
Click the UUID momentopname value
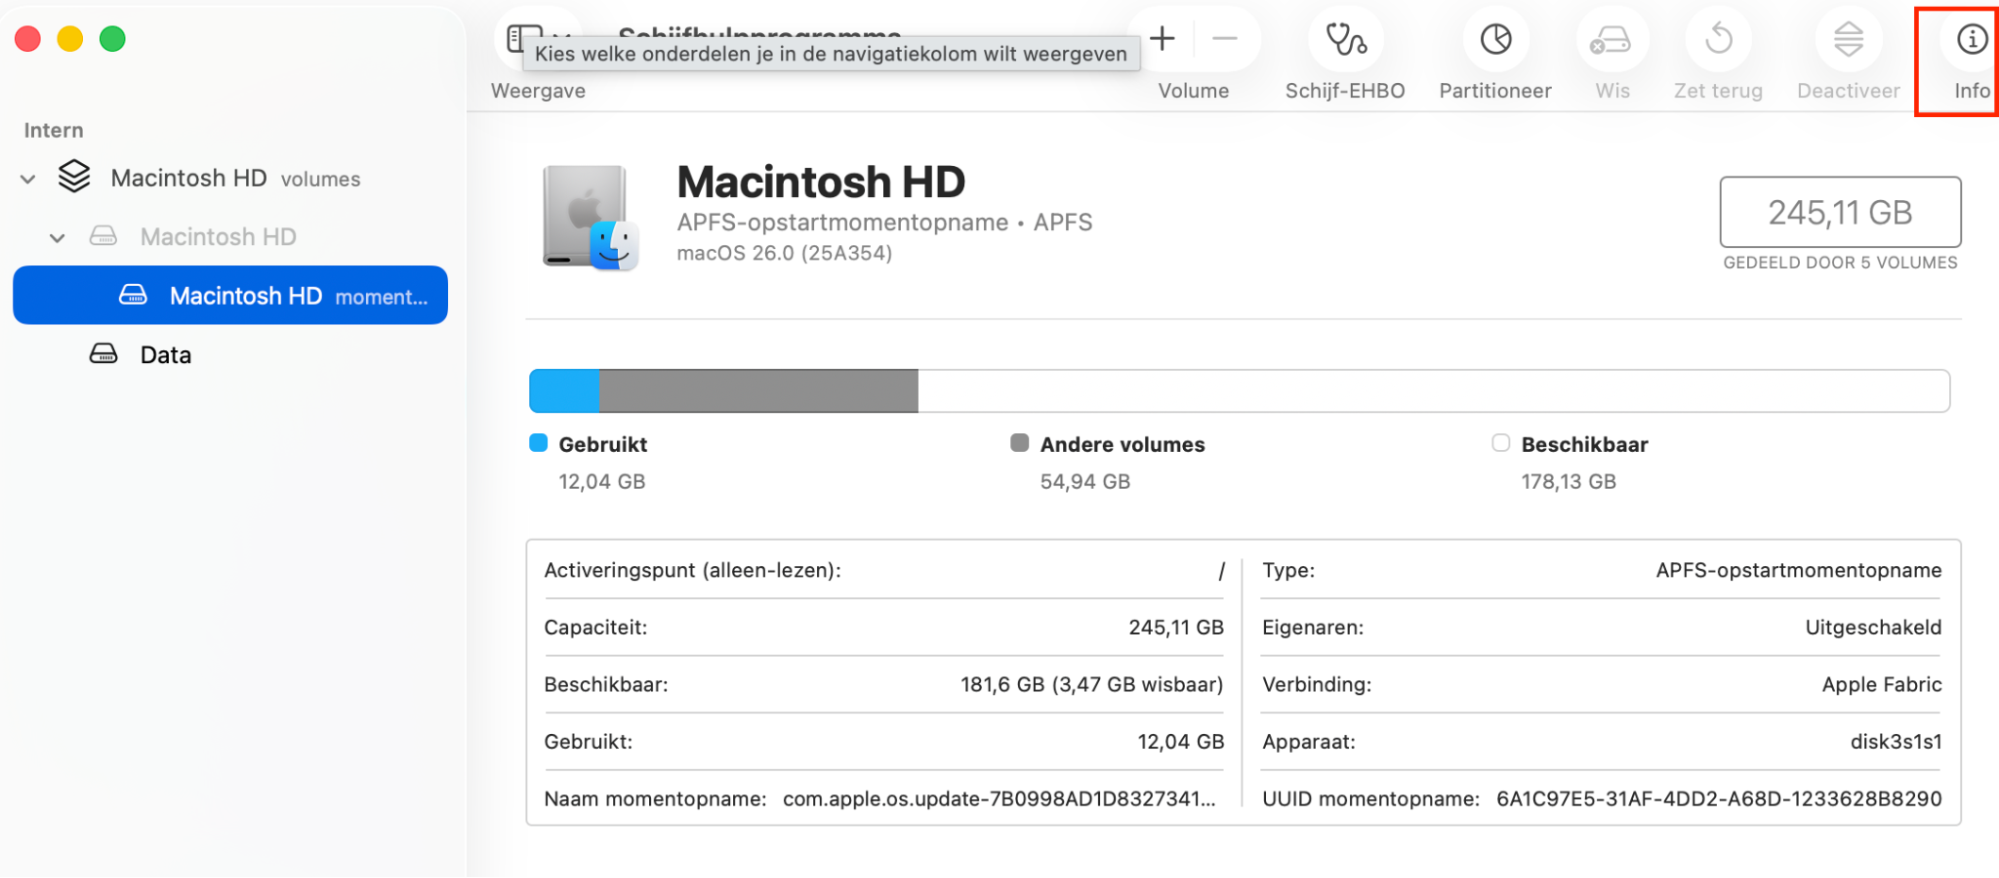click(x=1719, y=798)
